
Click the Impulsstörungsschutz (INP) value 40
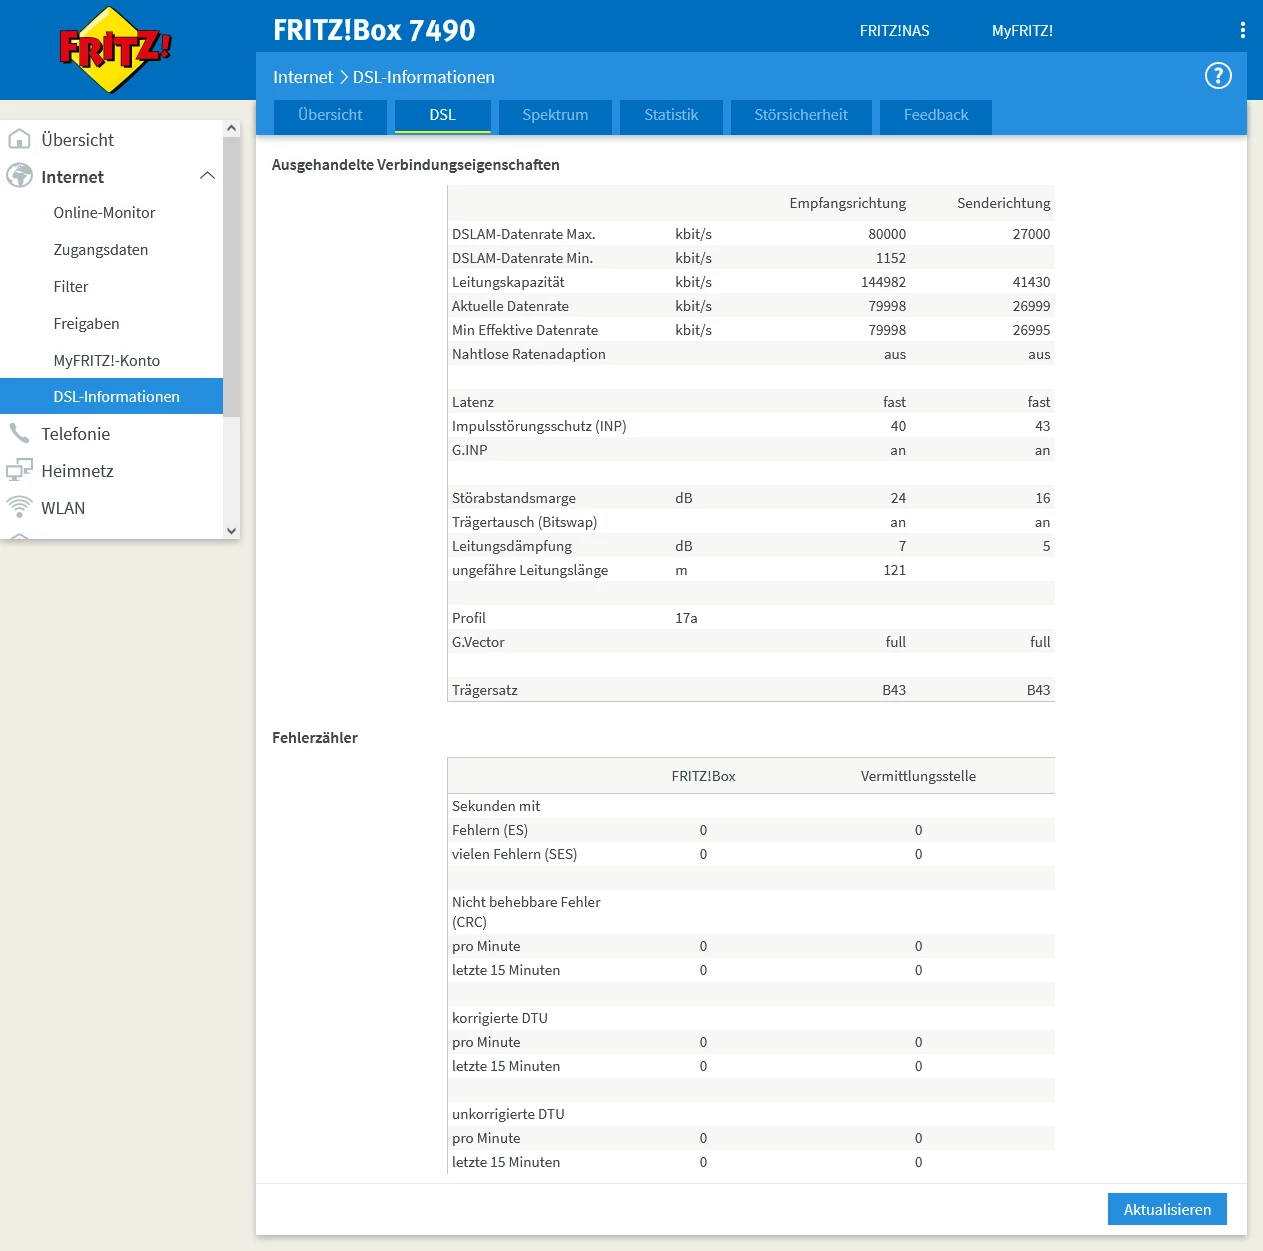(898, 426)
